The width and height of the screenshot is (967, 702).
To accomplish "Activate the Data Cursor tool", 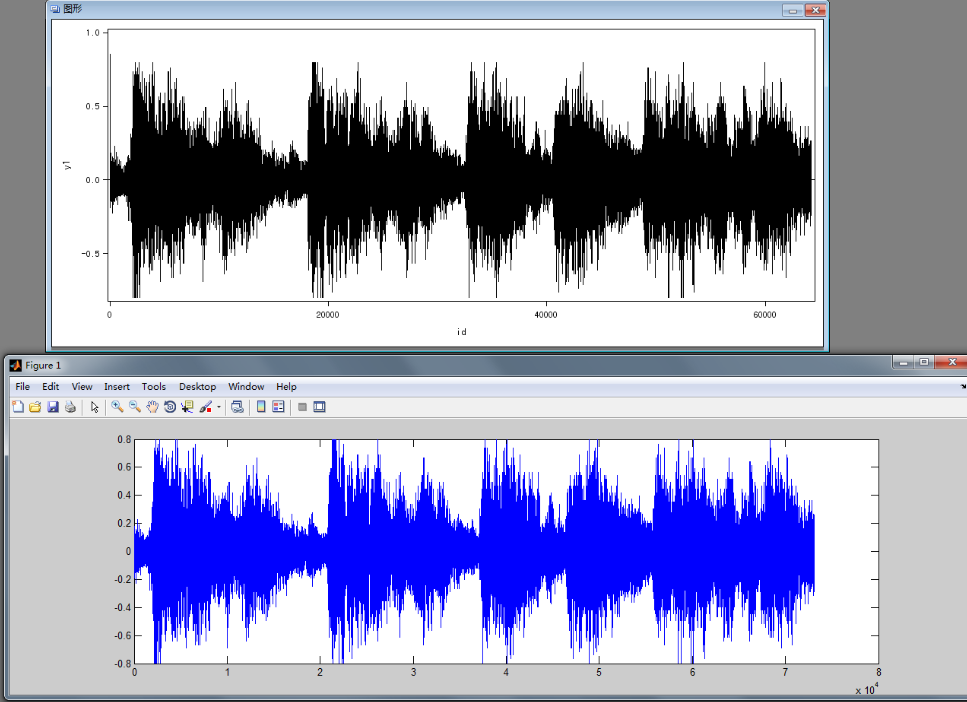I will click(187, 407).
